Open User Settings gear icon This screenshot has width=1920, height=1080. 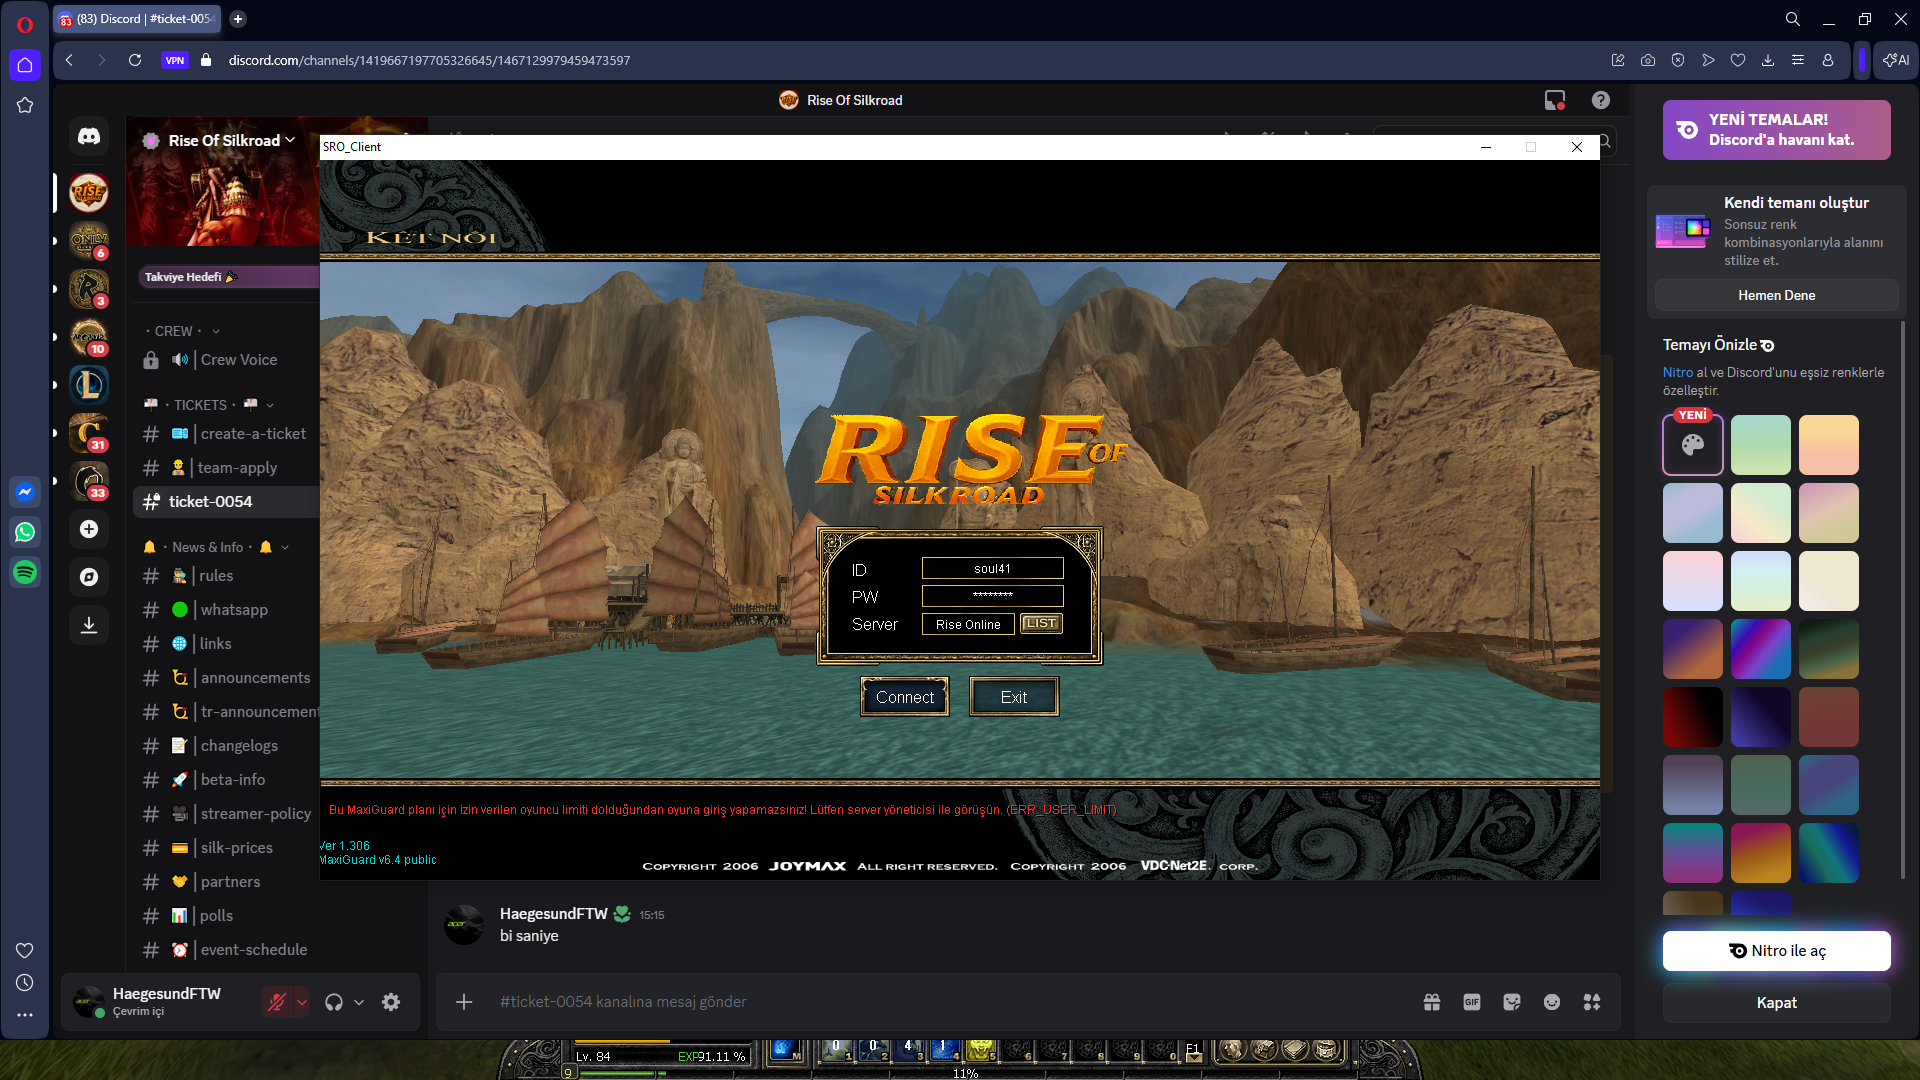point(391,1002)
